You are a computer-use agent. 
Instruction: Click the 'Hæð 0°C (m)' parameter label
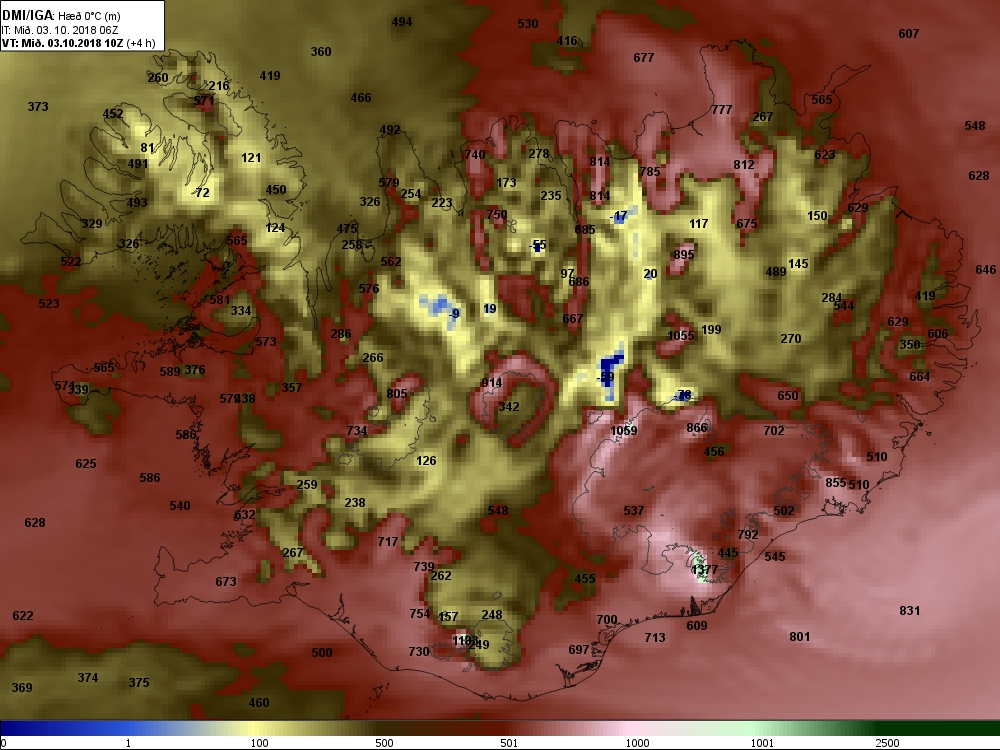[x=89, y=16]
